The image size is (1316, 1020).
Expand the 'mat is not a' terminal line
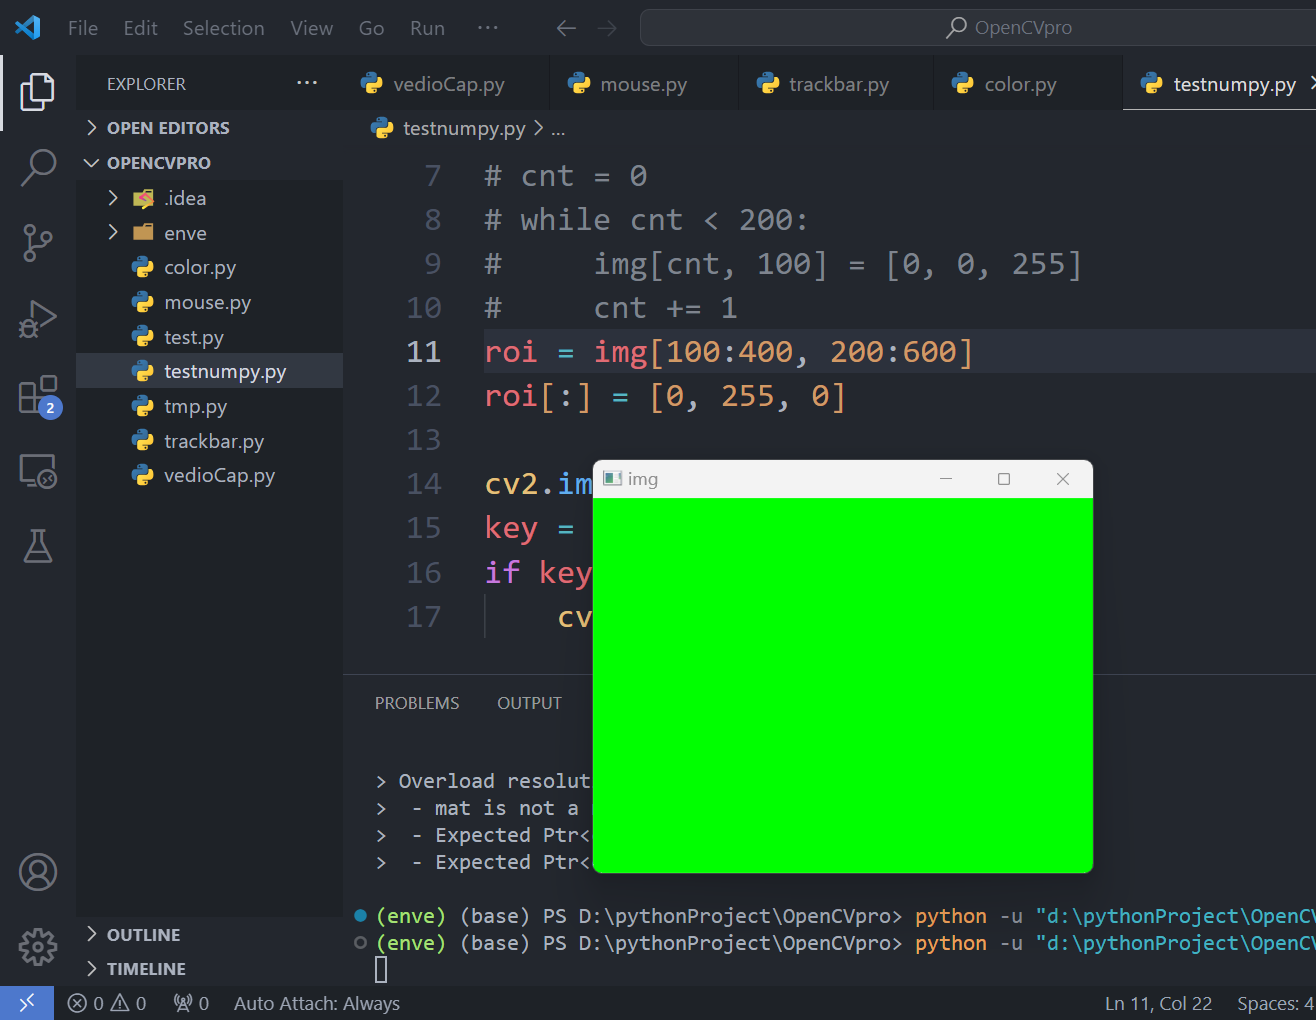[x=381, y=808]
